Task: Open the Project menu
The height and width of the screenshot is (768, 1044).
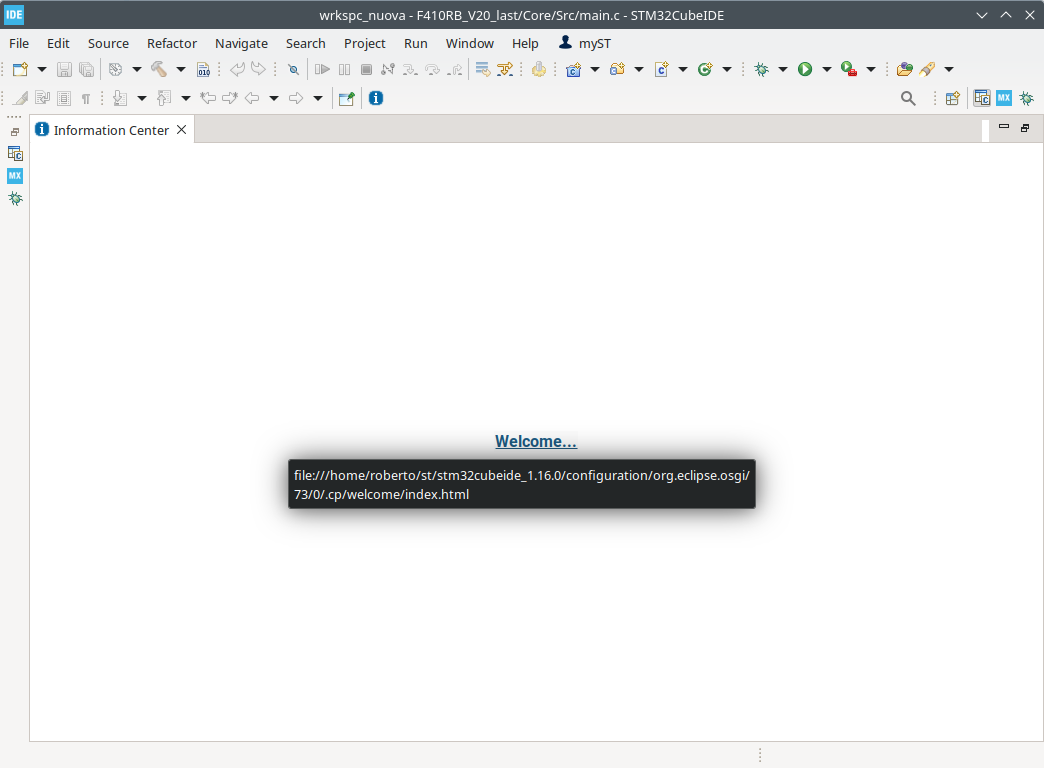Action: point(364,43)
